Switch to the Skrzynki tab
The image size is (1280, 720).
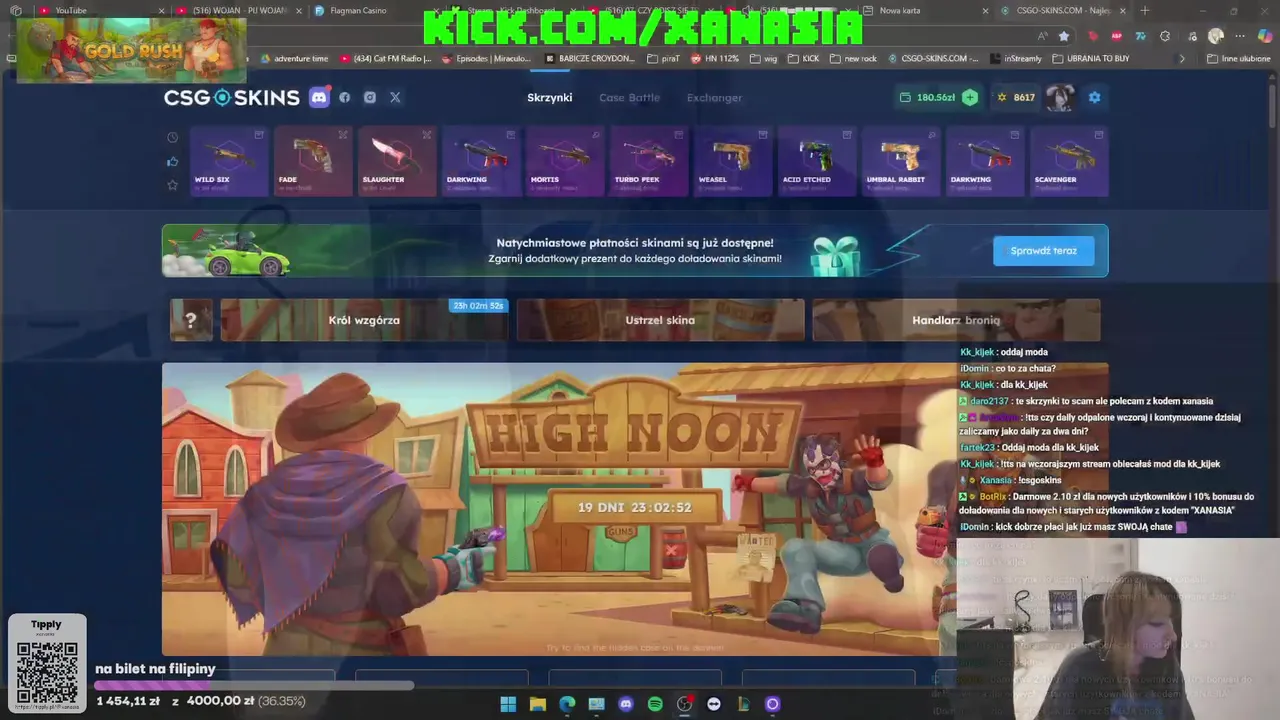point(550,97)
